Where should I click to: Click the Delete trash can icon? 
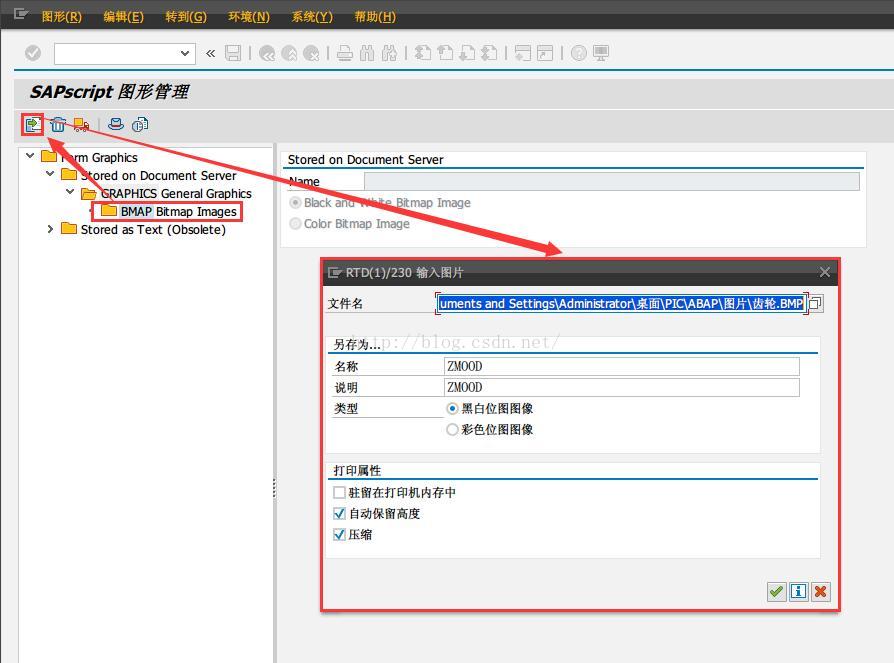[58, 124]
